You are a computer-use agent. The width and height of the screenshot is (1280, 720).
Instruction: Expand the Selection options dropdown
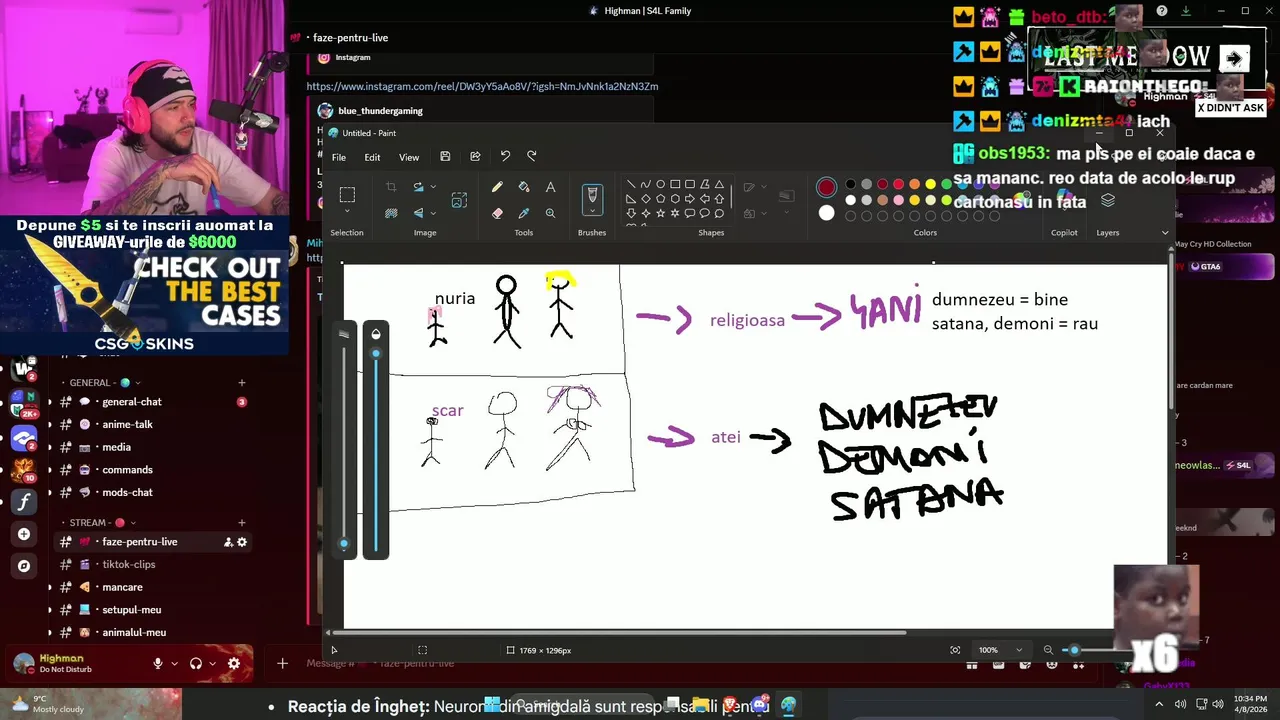(x=347, y=211)
